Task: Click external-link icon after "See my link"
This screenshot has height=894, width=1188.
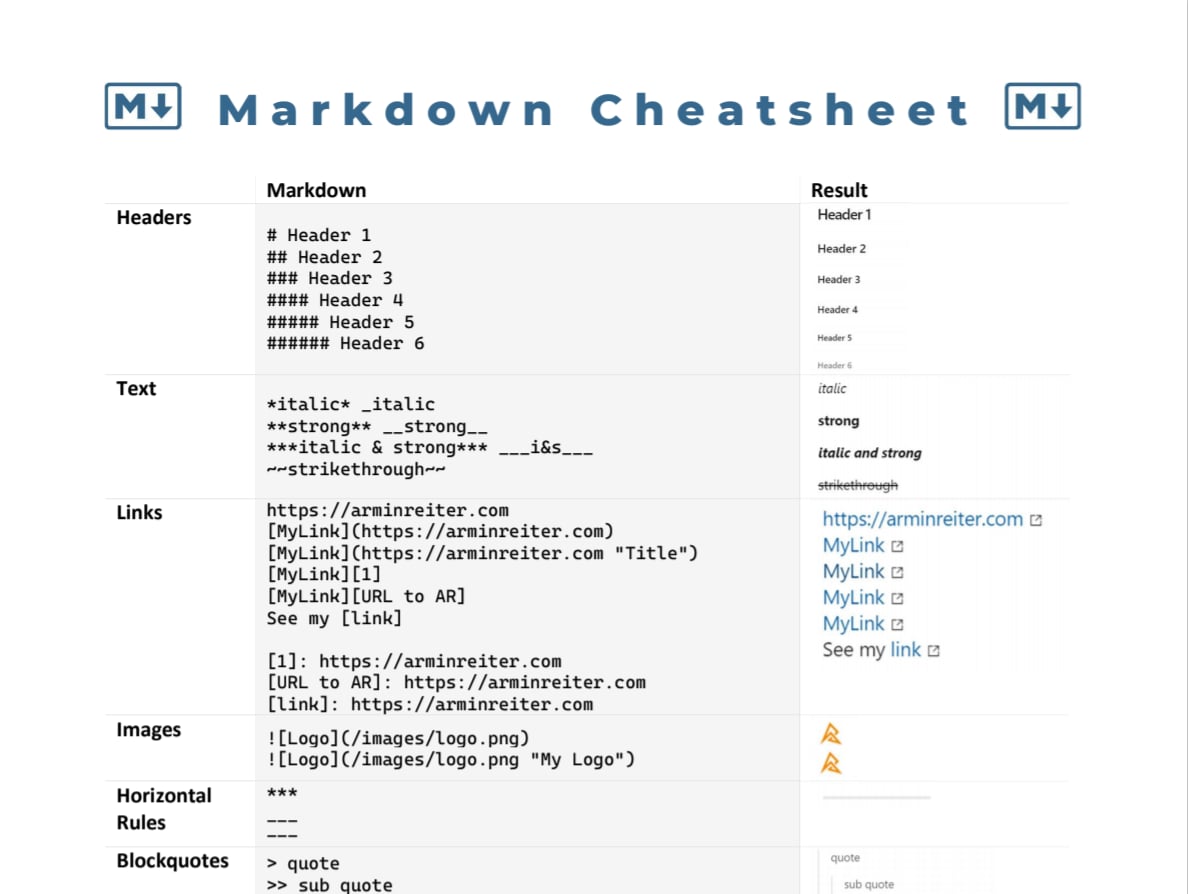Action: click(x=934, y=651)
